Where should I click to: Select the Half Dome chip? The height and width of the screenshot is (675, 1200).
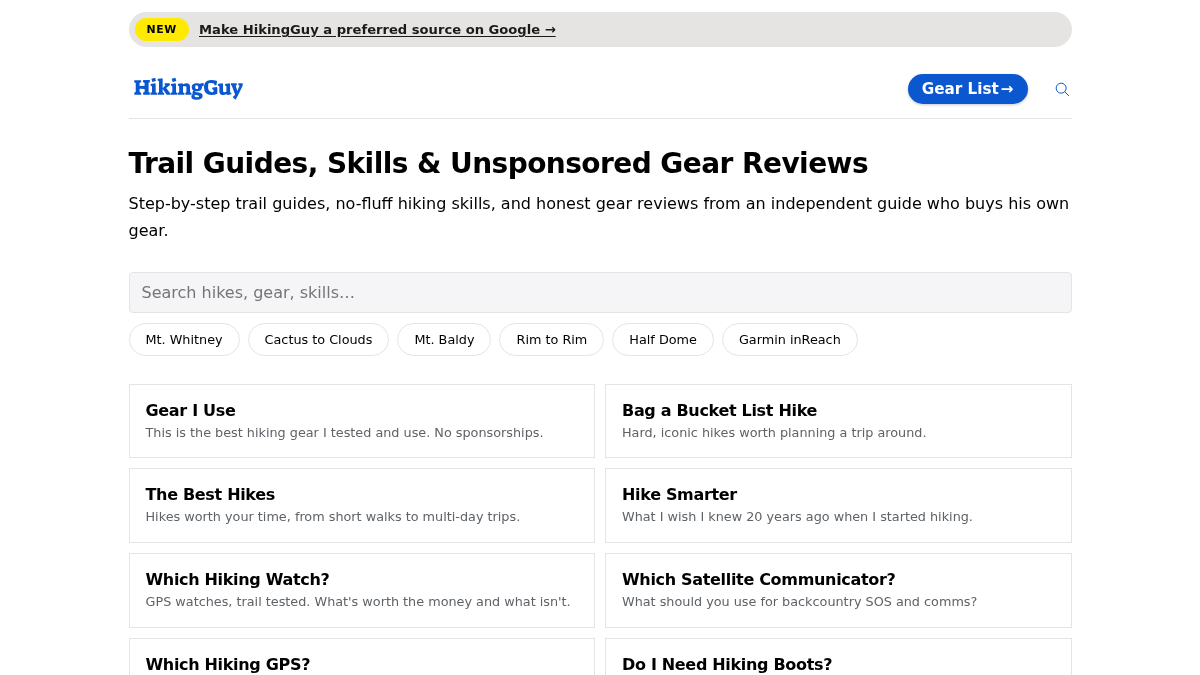[x=663, y=339]
